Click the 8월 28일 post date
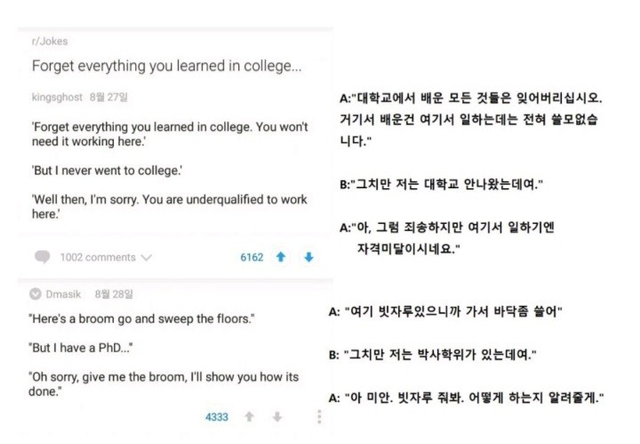This screenshot has height=444, width=640. [114, 294]
